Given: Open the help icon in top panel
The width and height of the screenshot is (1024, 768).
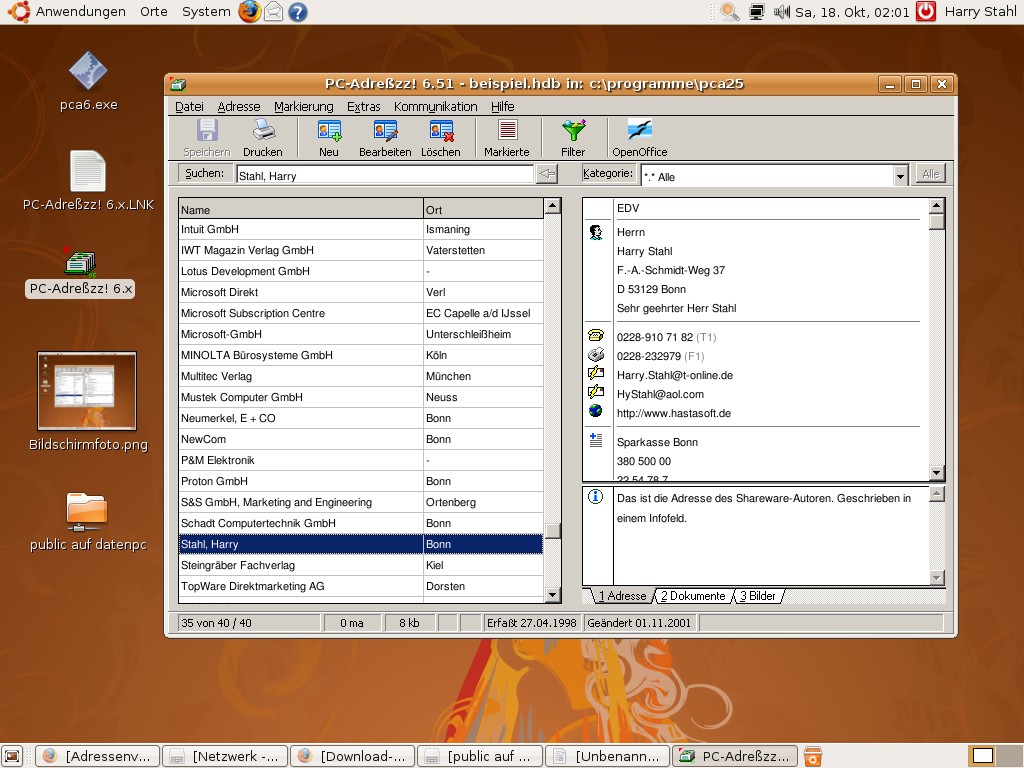Looking at the screenshot, I should pos(298,12).
